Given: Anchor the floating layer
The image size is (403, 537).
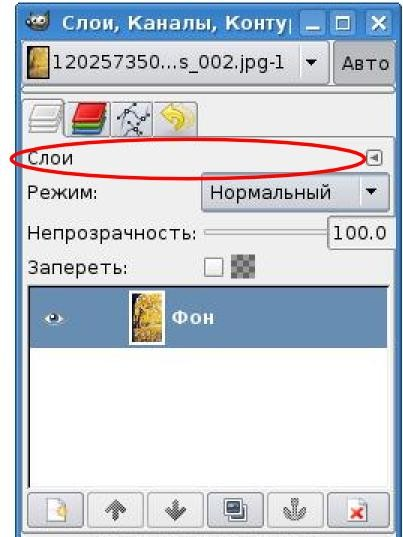Looking at the screenshot, I should [295, 510].
